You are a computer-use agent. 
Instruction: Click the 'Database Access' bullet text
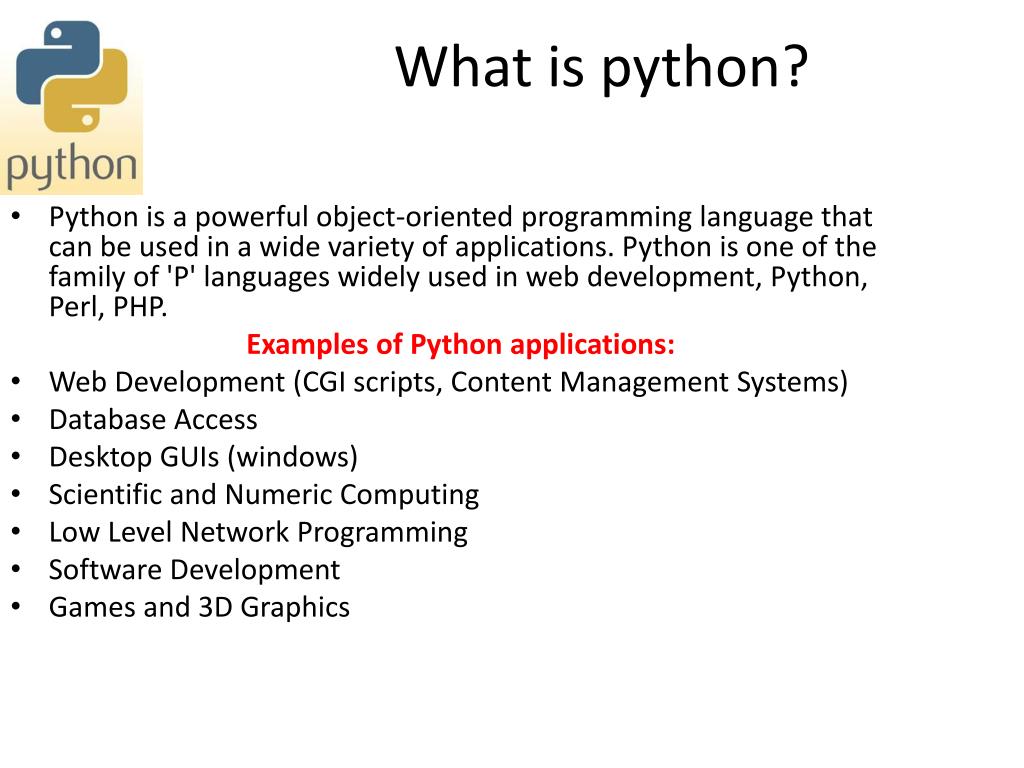(x=153, y=419)
